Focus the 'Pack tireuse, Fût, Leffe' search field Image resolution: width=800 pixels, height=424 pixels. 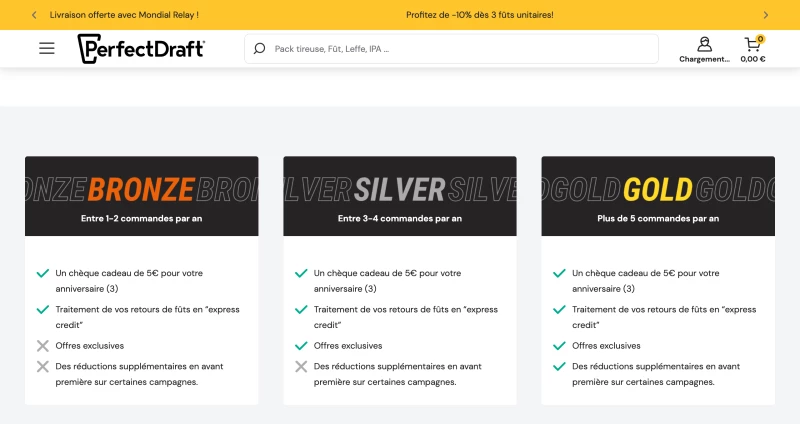click(x=451, y=49)
